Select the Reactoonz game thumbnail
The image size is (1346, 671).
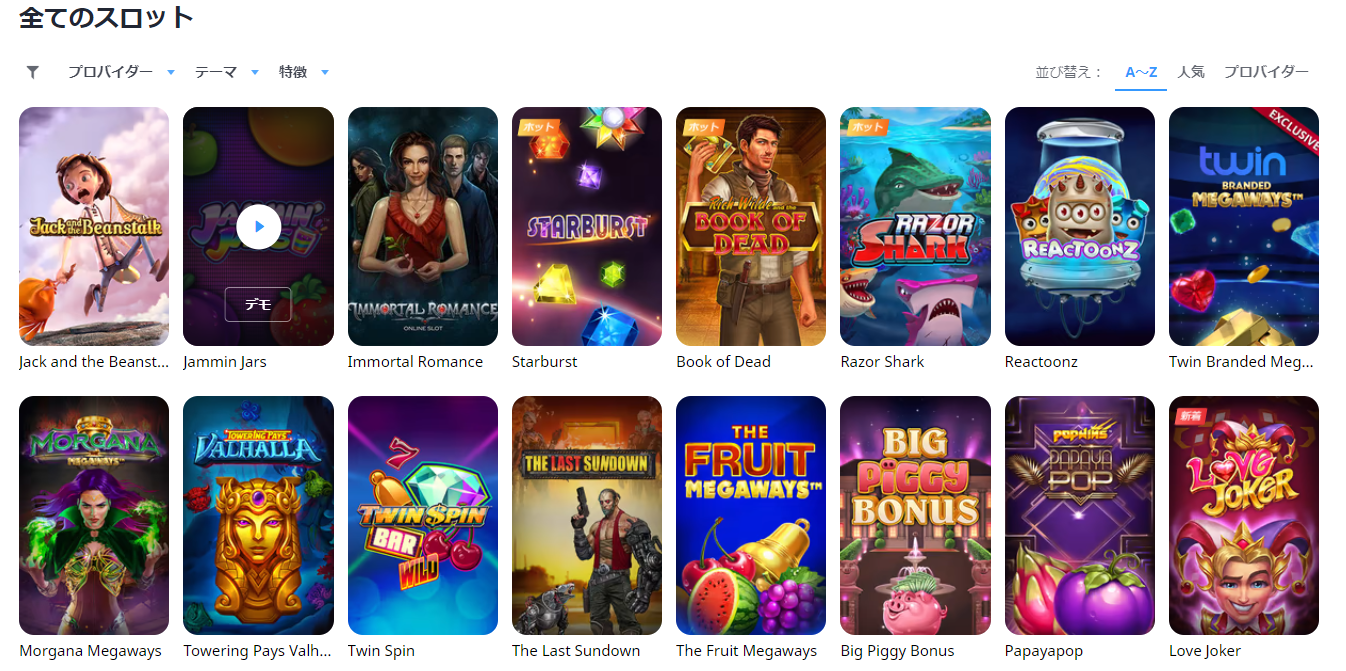[1080, 226]
